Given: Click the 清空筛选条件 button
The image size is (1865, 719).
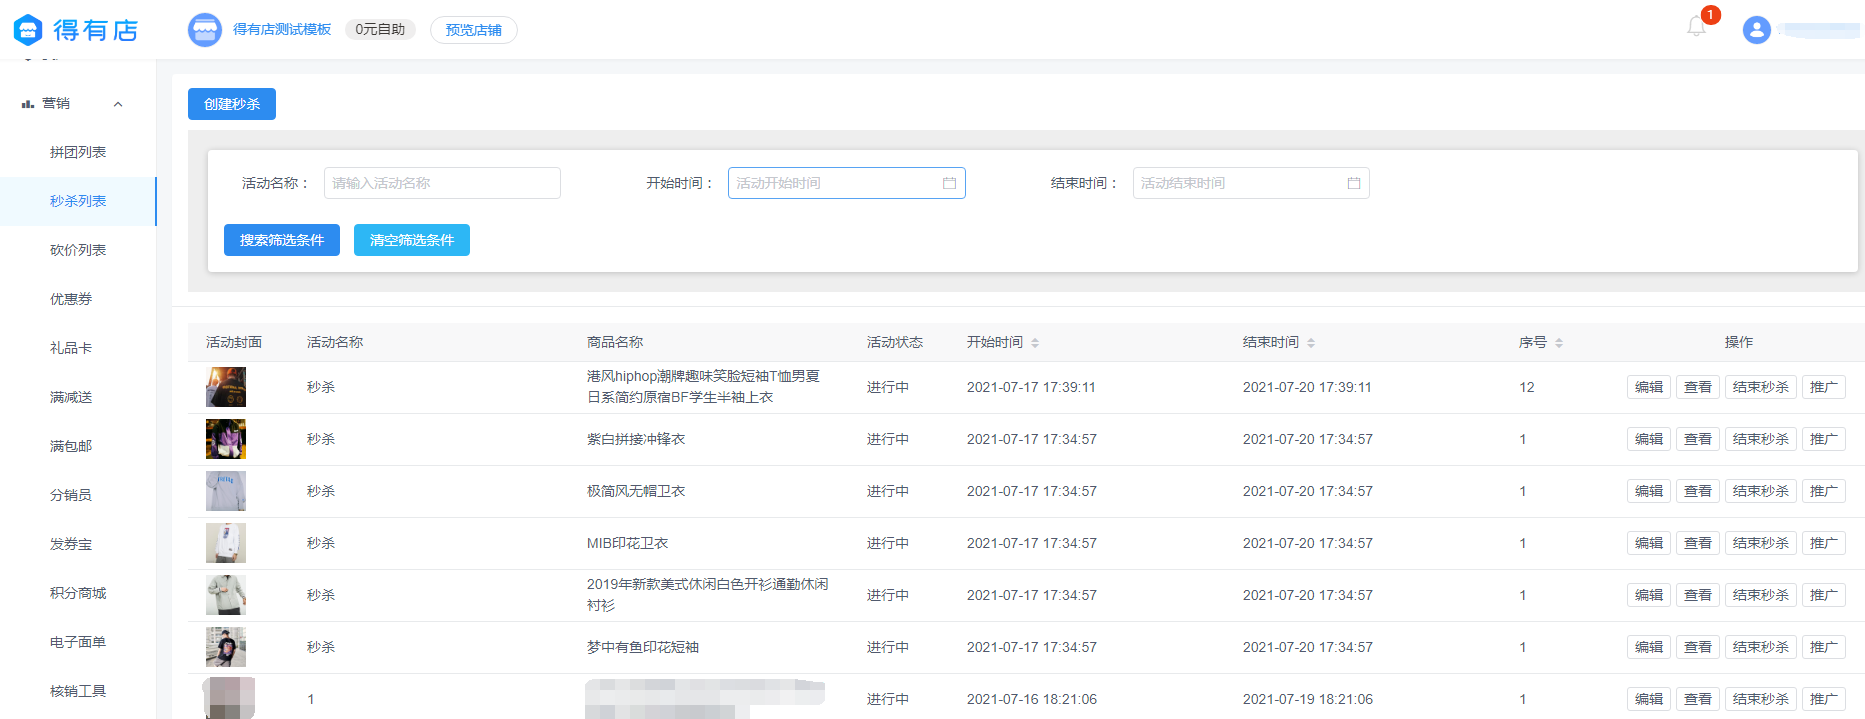Looking at the screenshot, I should (x=411, y=240).
